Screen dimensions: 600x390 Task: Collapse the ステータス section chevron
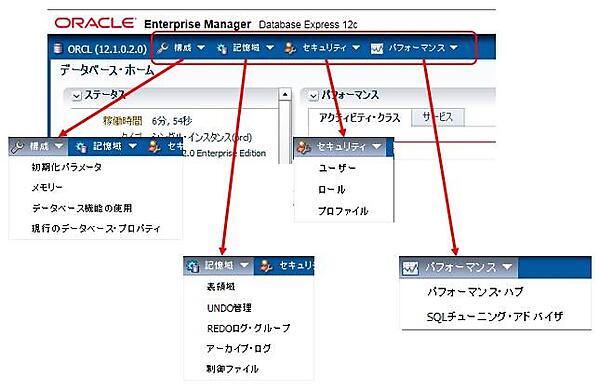[x=77, y=95]
